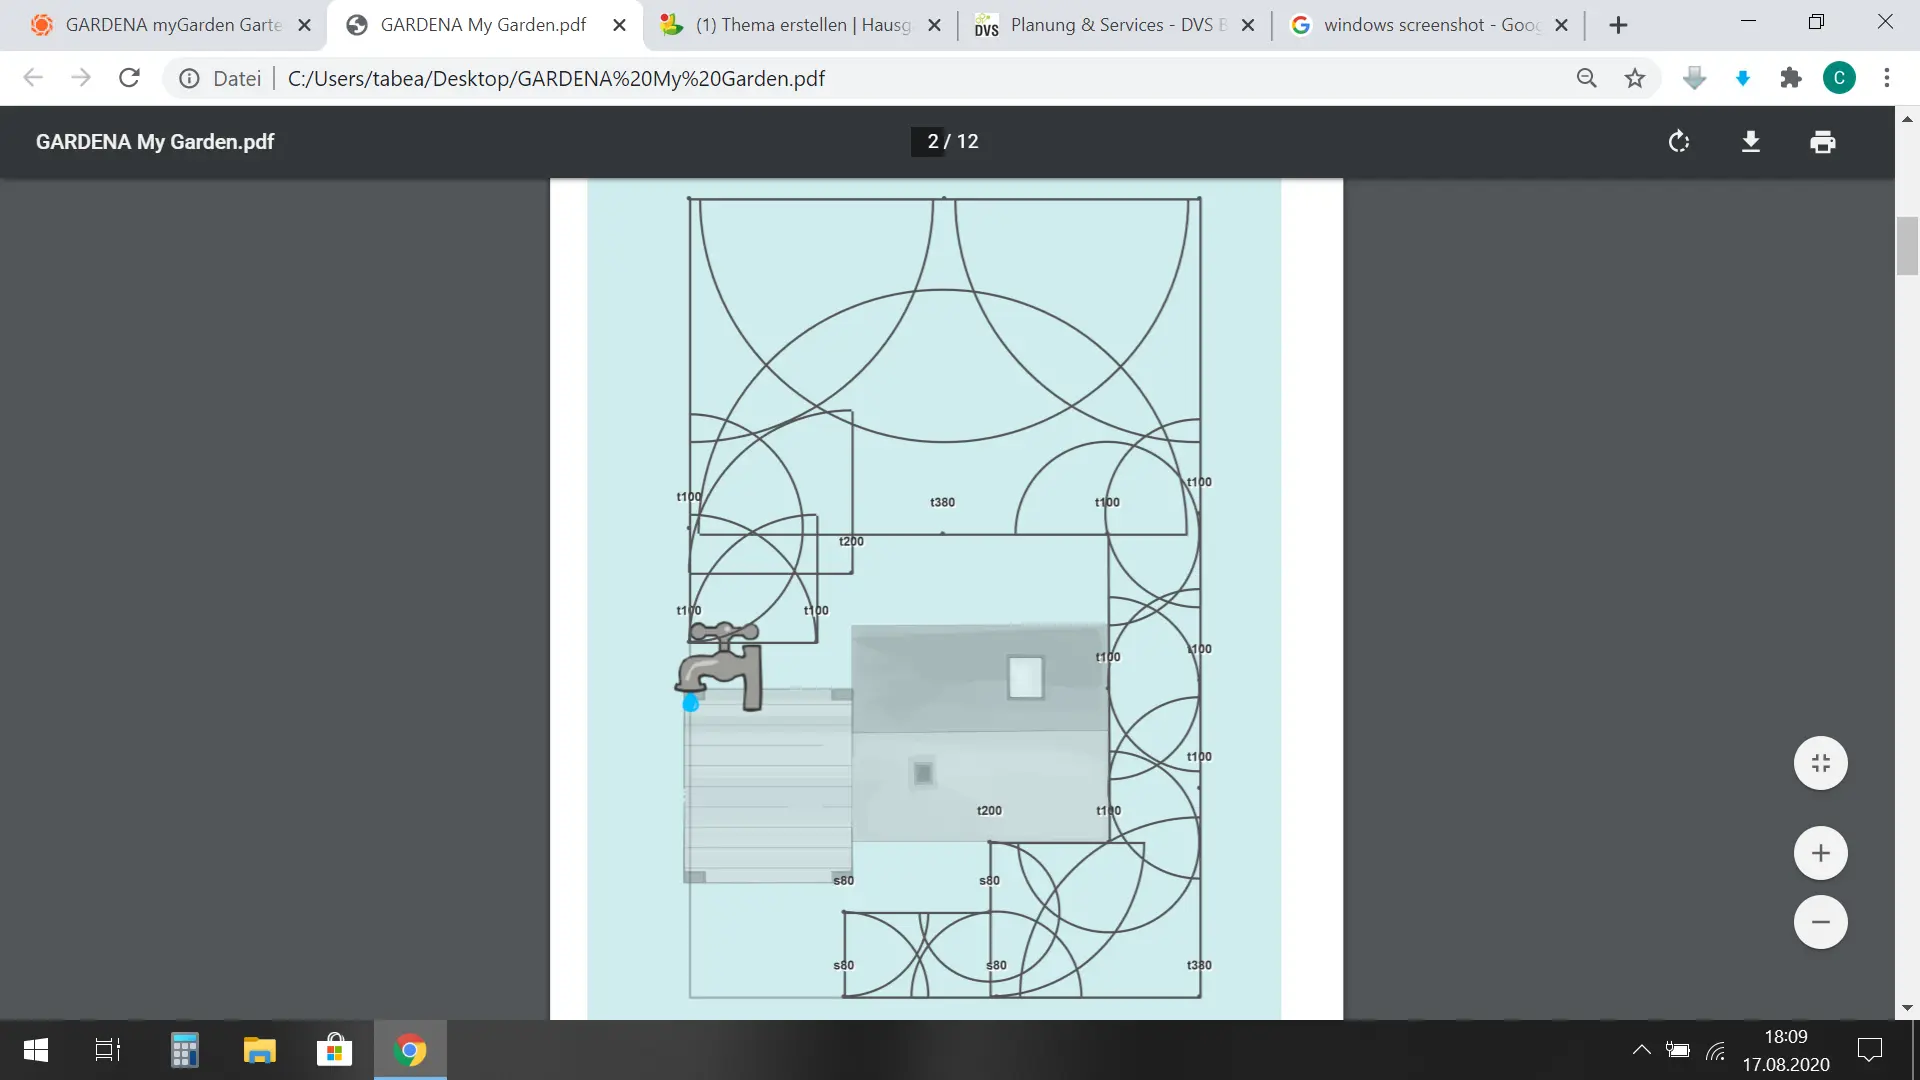Print the GARDENA PDF document
Viewport: 1920px width, 1080px height.
[1822, 142]
